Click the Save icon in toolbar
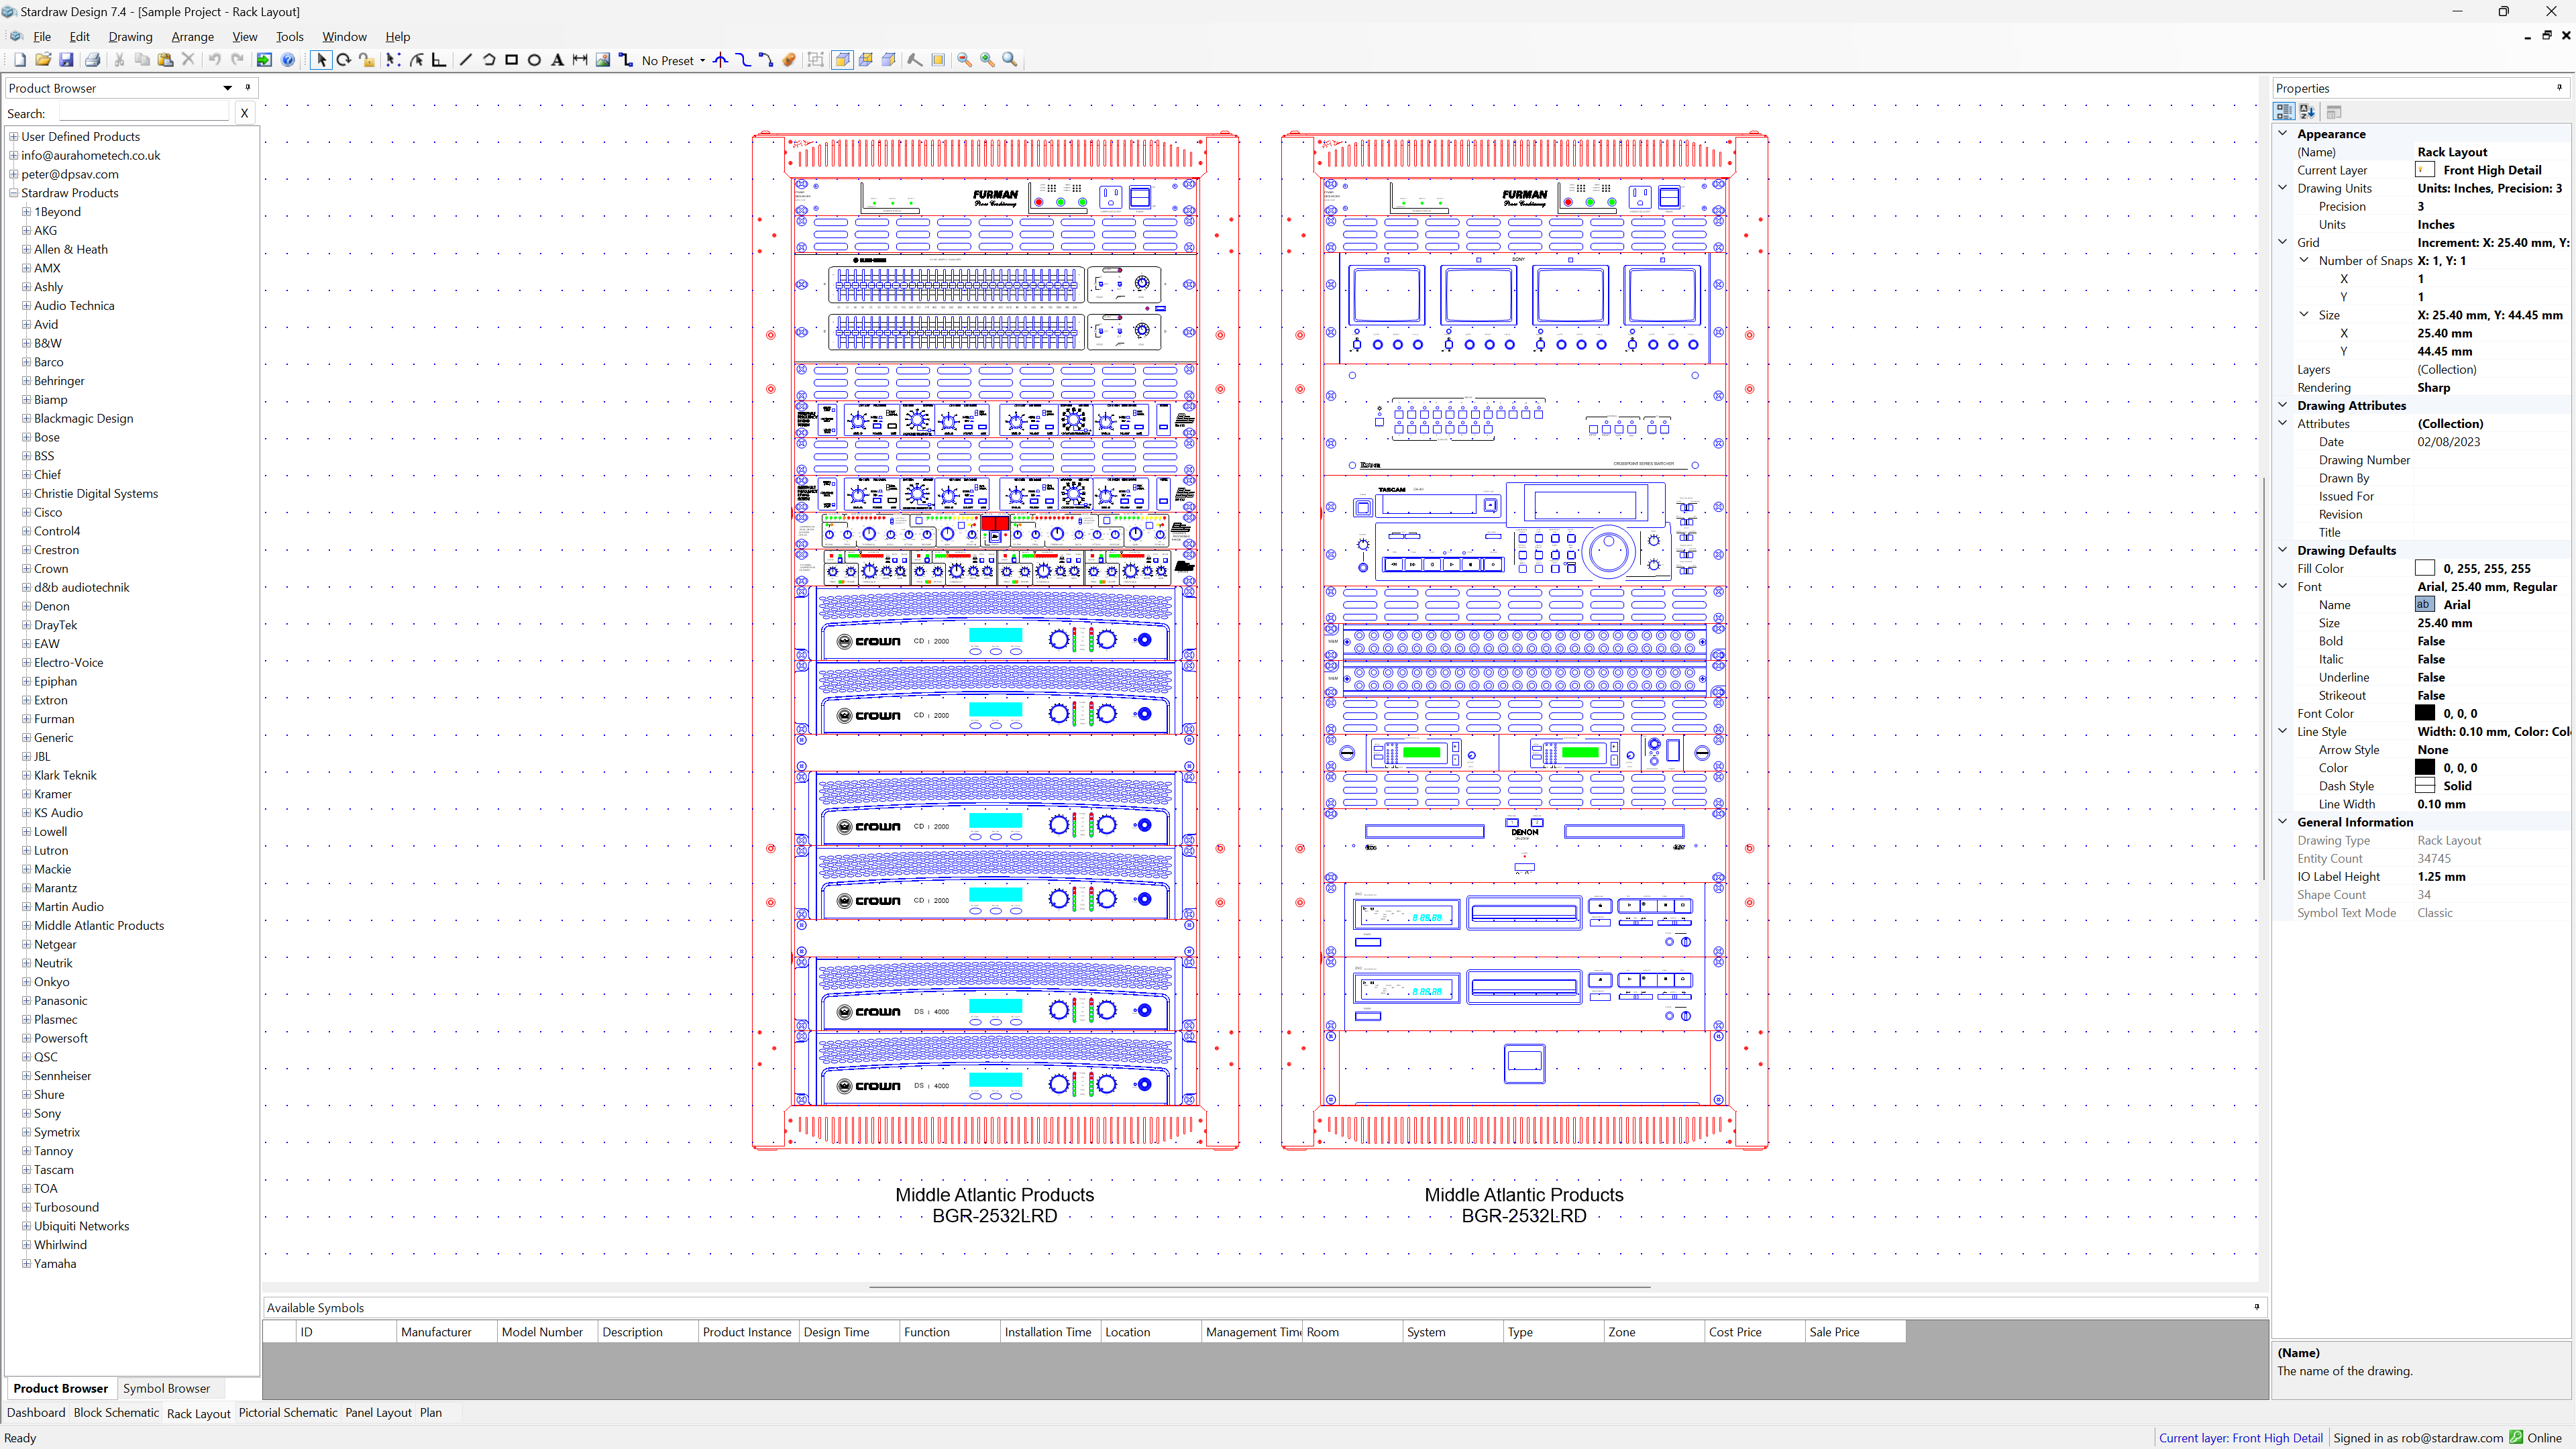Image resolution: width=2576 pixels, height=1449 pixels. 66,60
